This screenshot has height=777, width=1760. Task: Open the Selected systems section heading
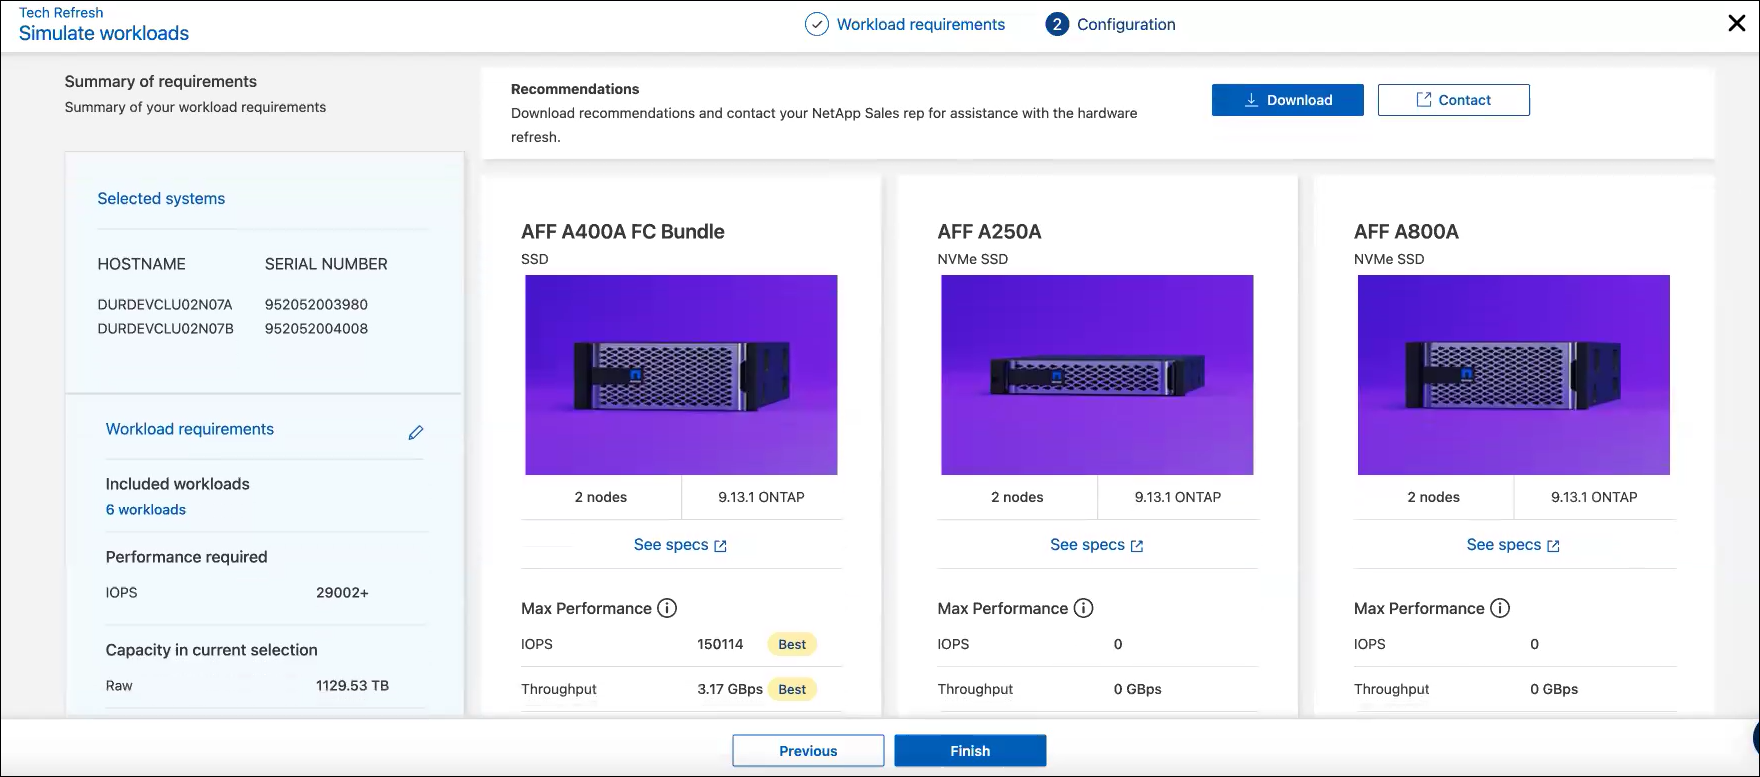pos(161,199)
